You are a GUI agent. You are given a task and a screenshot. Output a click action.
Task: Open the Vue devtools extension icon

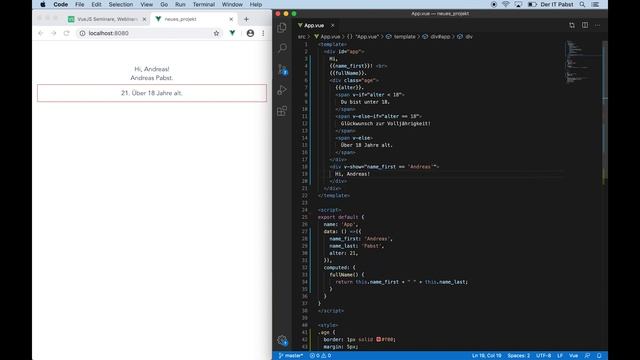click(232, 33)
